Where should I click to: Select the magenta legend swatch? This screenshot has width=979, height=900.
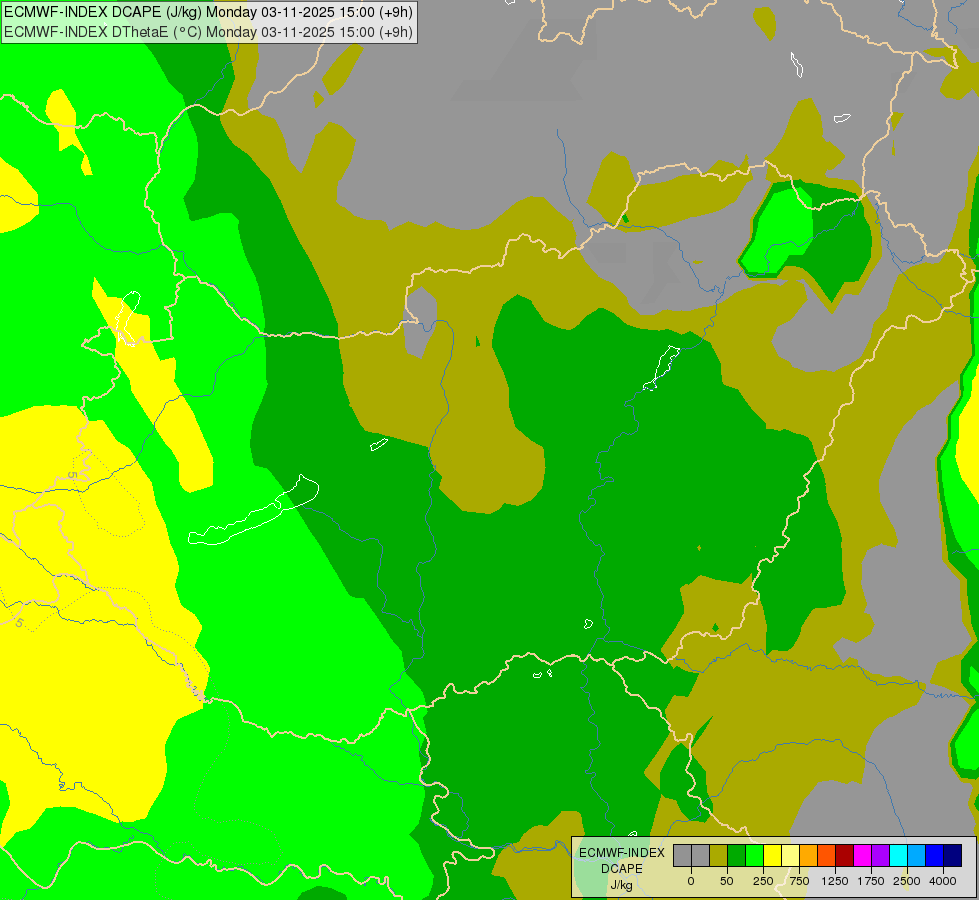click(863, 856)
